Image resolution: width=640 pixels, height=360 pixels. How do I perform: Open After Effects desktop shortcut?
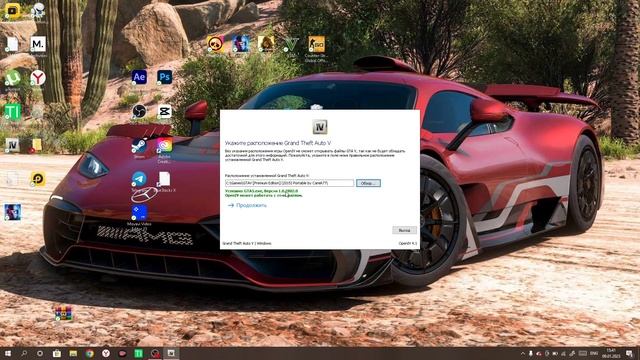pyautogui.click(x=139, y=77)
